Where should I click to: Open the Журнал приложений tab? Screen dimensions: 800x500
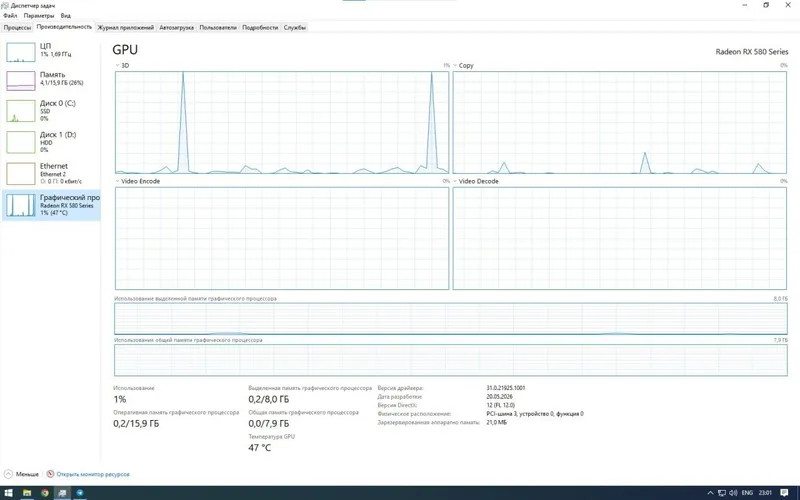[x=126, y=28]
